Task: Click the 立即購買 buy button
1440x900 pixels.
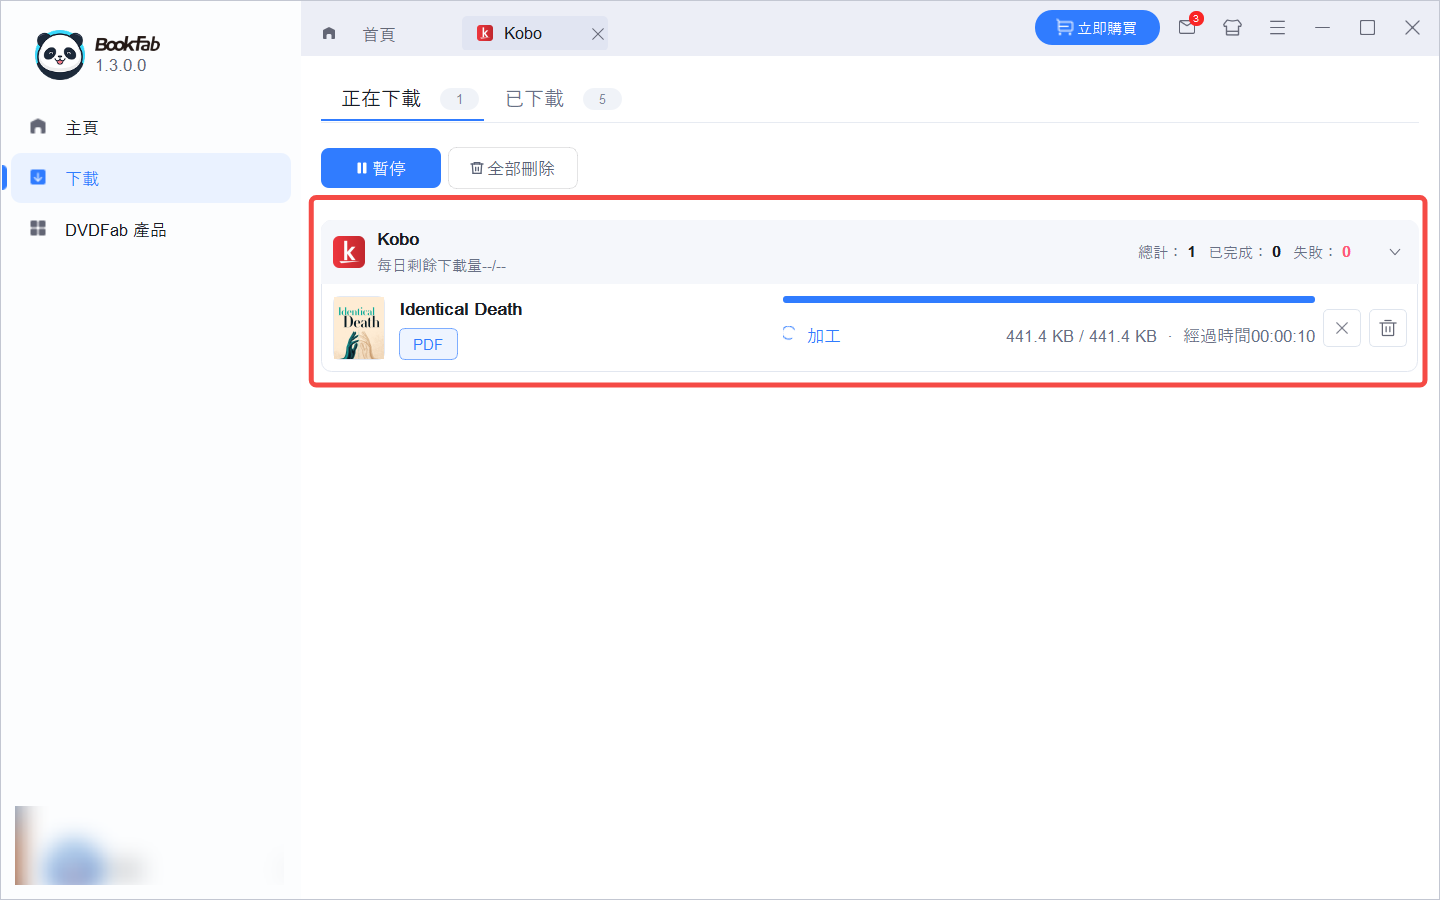Action: point(1097,28)
